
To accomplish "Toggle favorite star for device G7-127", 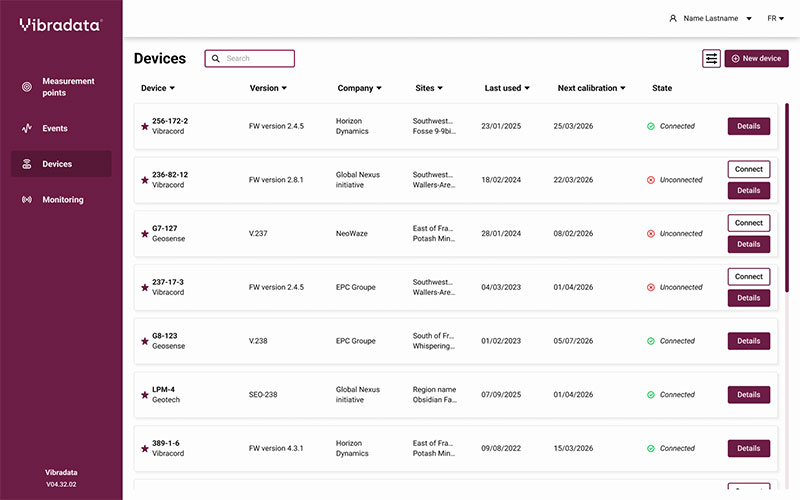I will pos(144,233).
